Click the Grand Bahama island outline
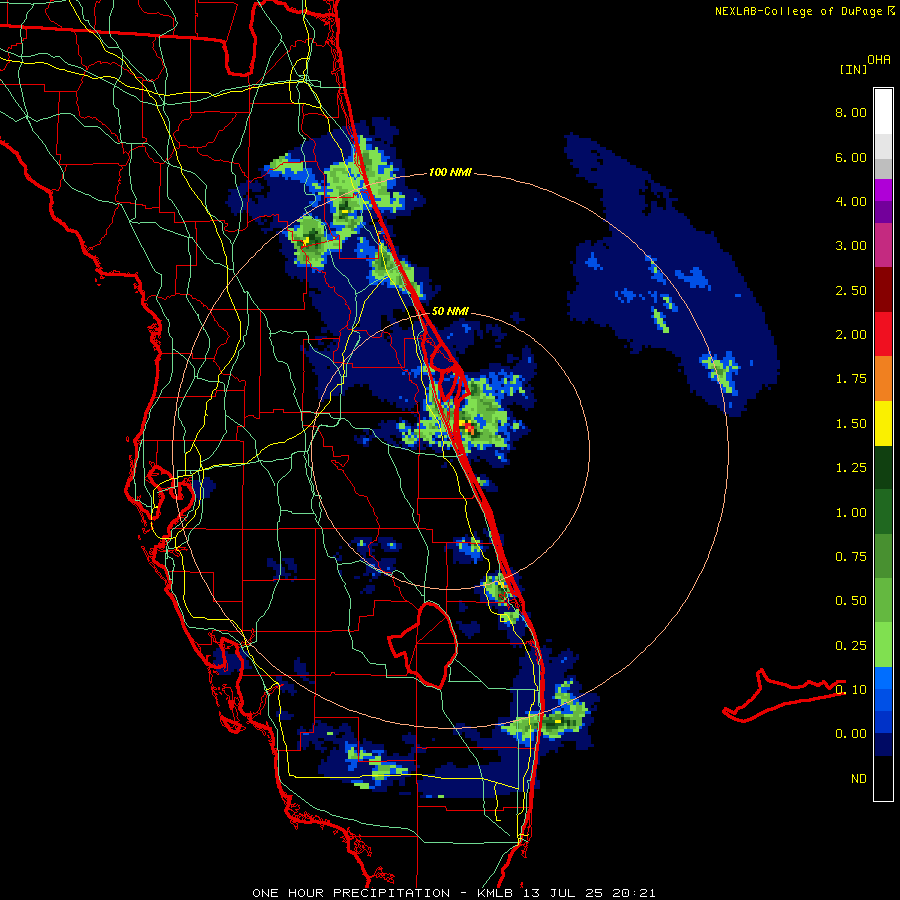This screenshot has height=900, width=900. [783, 695]
